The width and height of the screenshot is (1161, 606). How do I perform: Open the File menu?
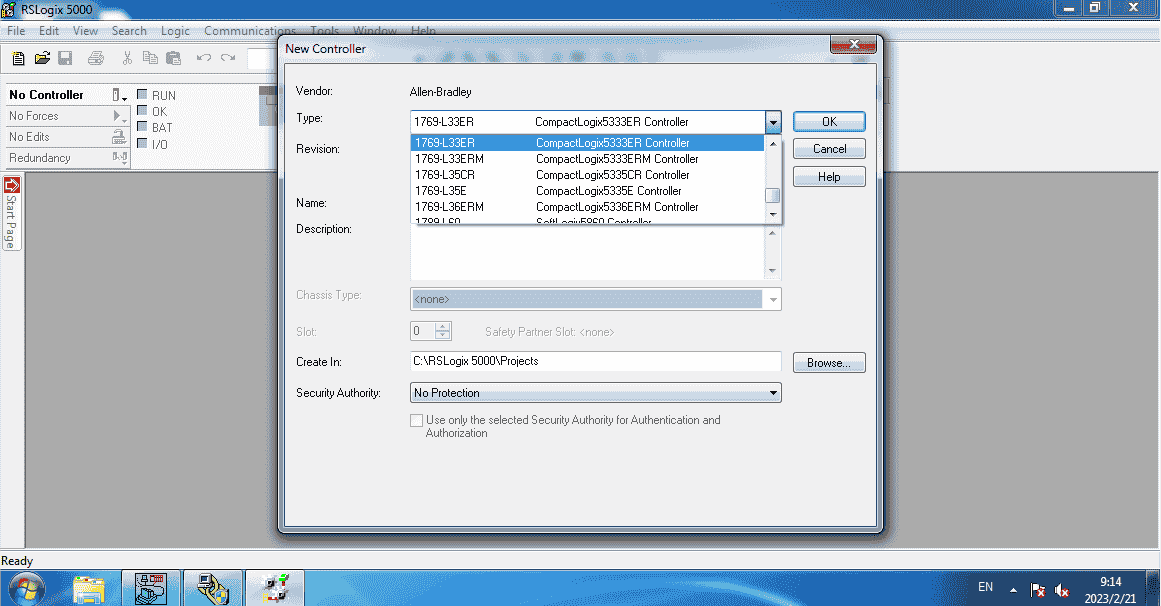click(16, 31)
